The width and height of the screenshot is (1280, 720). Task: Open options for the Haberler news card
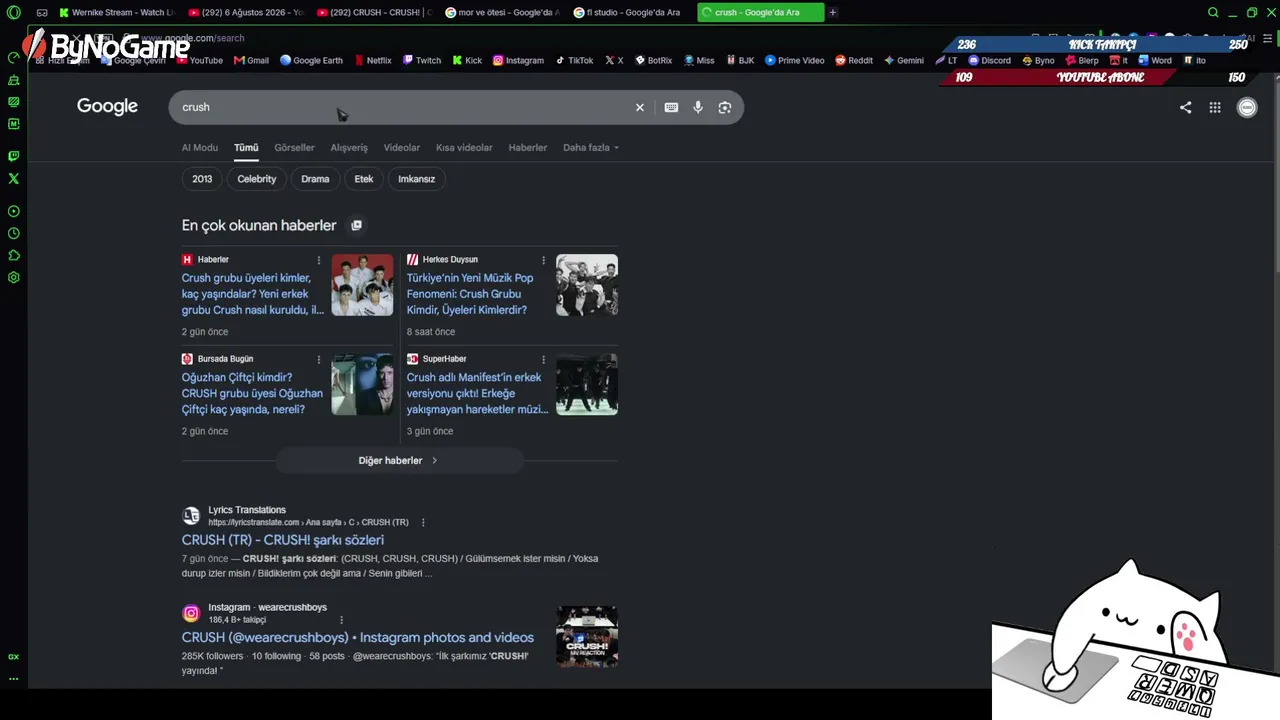click(319, 260)
